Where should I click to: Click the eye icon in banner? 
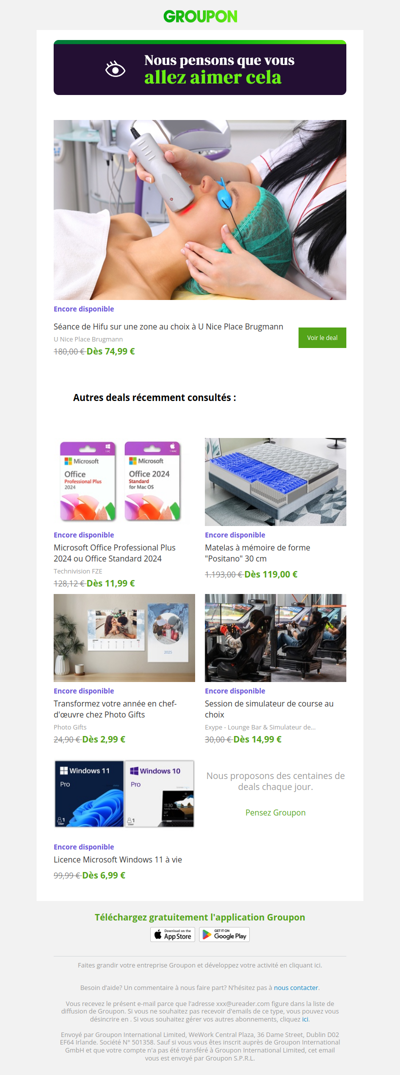pyautogui.click(x=115, y=69)
